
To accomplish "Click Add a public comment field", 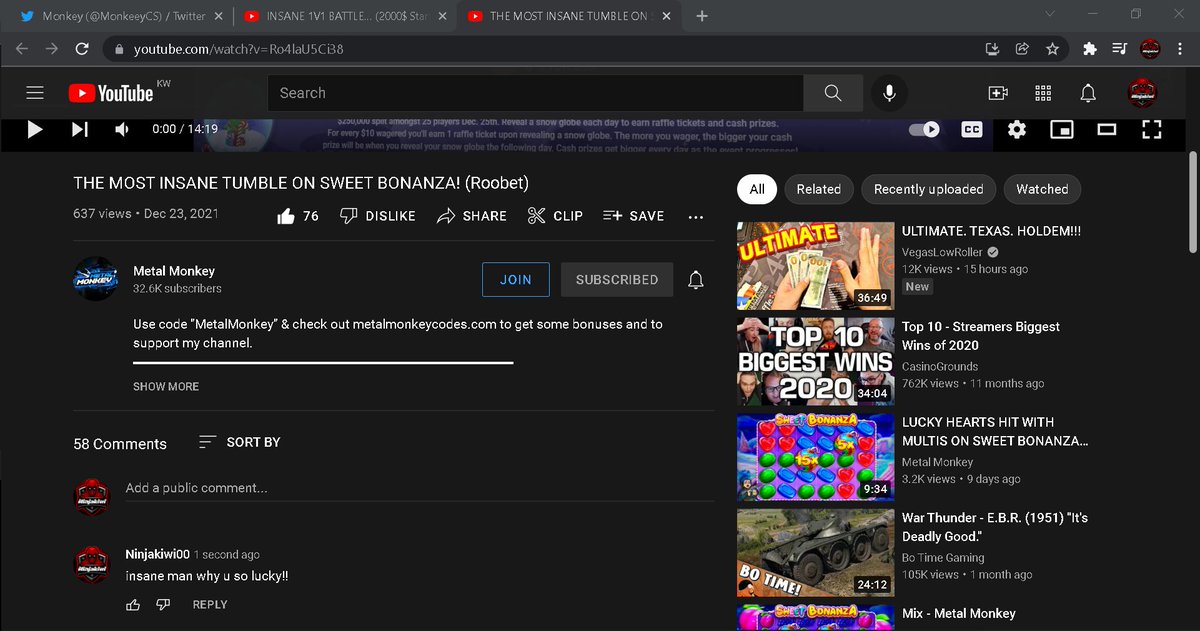I will (419, 488).
